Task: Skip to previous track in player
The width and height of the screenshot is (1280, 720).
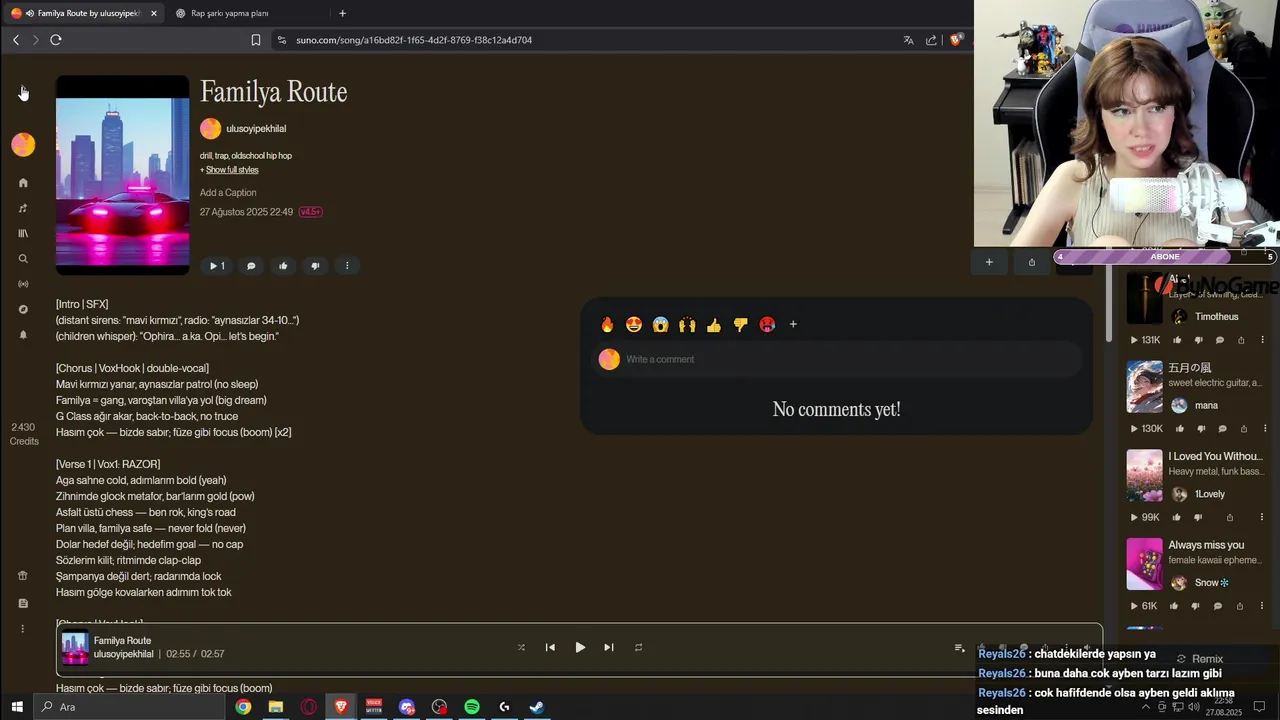Action: [x=550, y=647]
